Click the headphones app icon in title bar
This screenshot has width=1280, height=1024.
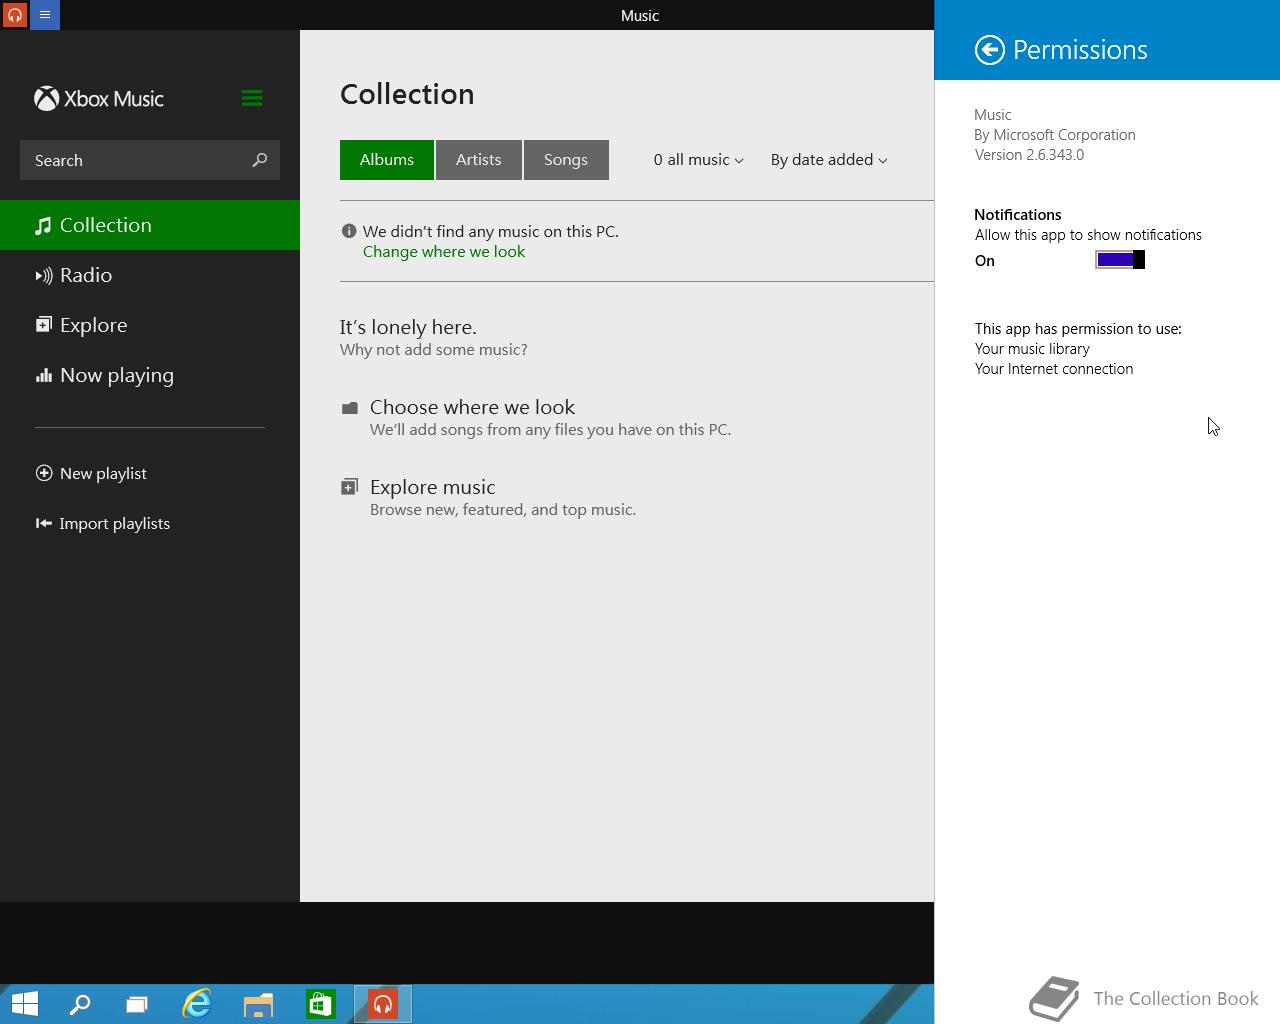[15, 15]
